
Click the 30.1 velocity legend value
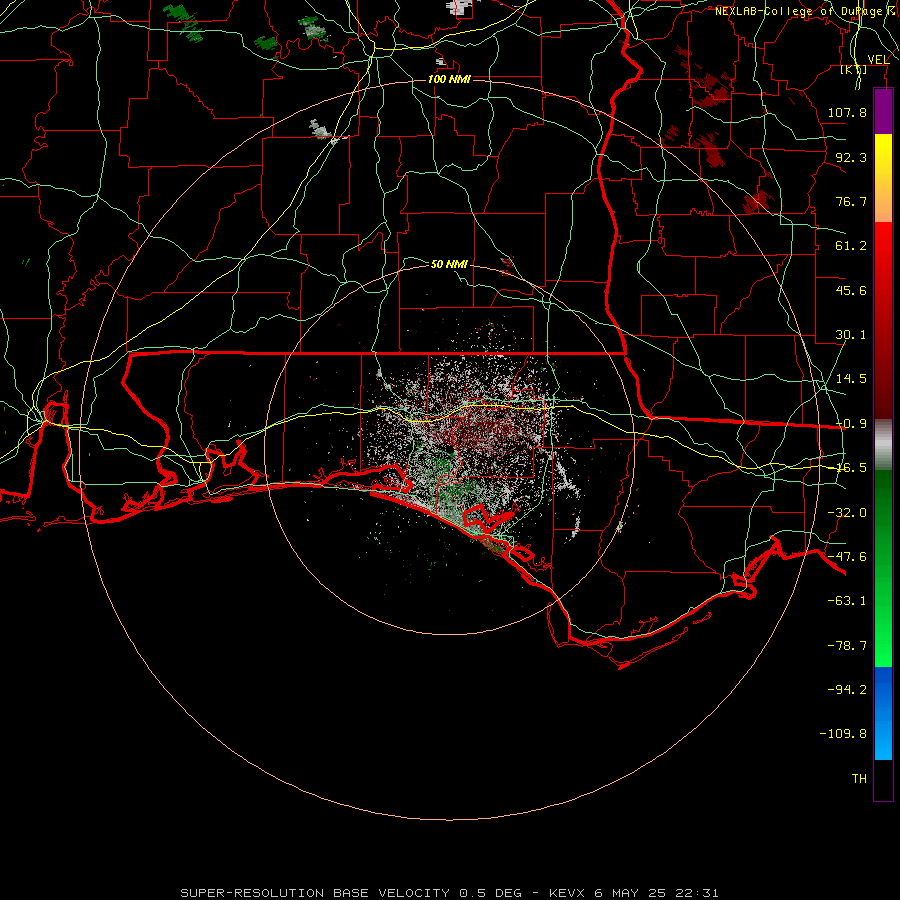[851, 335]
